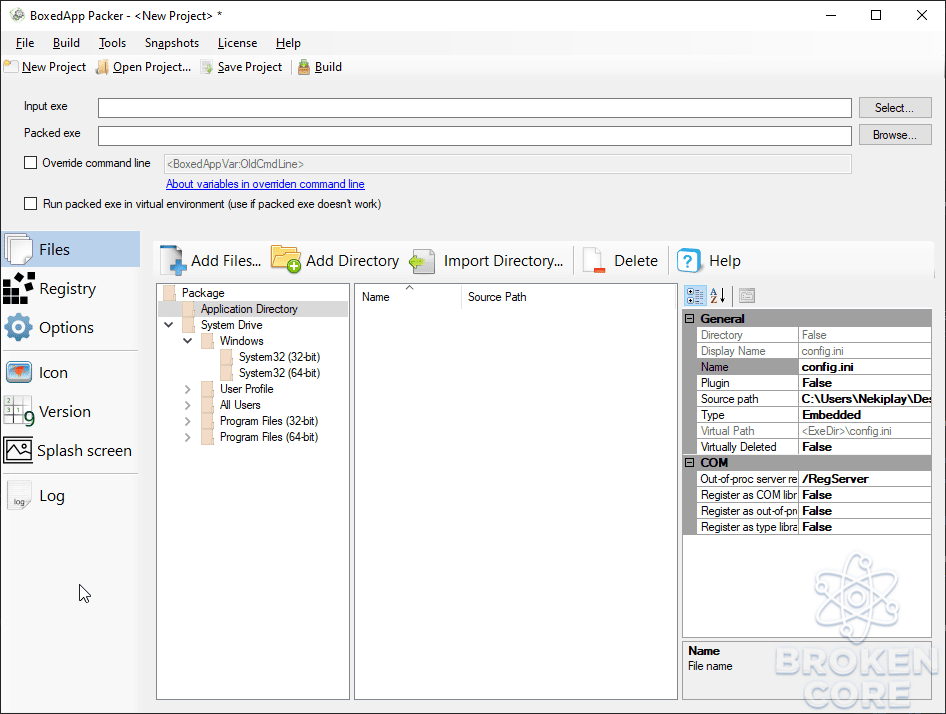Delete the selected file entry

620,261
